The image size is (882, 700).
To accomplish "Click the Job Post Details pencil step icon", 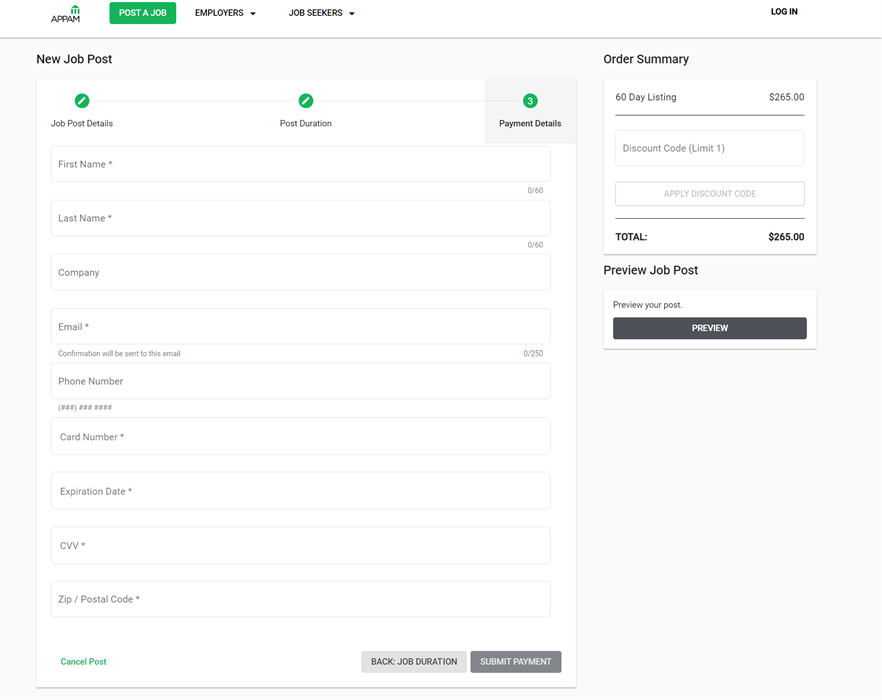I will click(x=82, y=101).
